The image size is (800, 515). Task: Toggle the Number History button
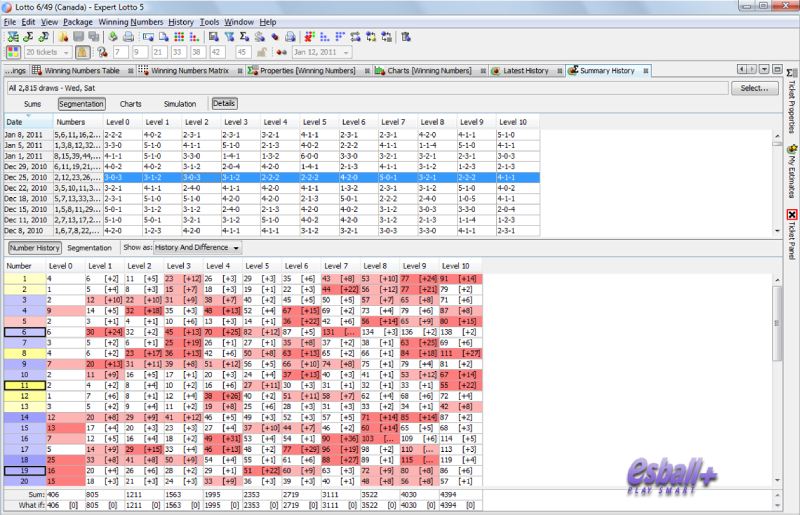point(35,248)
